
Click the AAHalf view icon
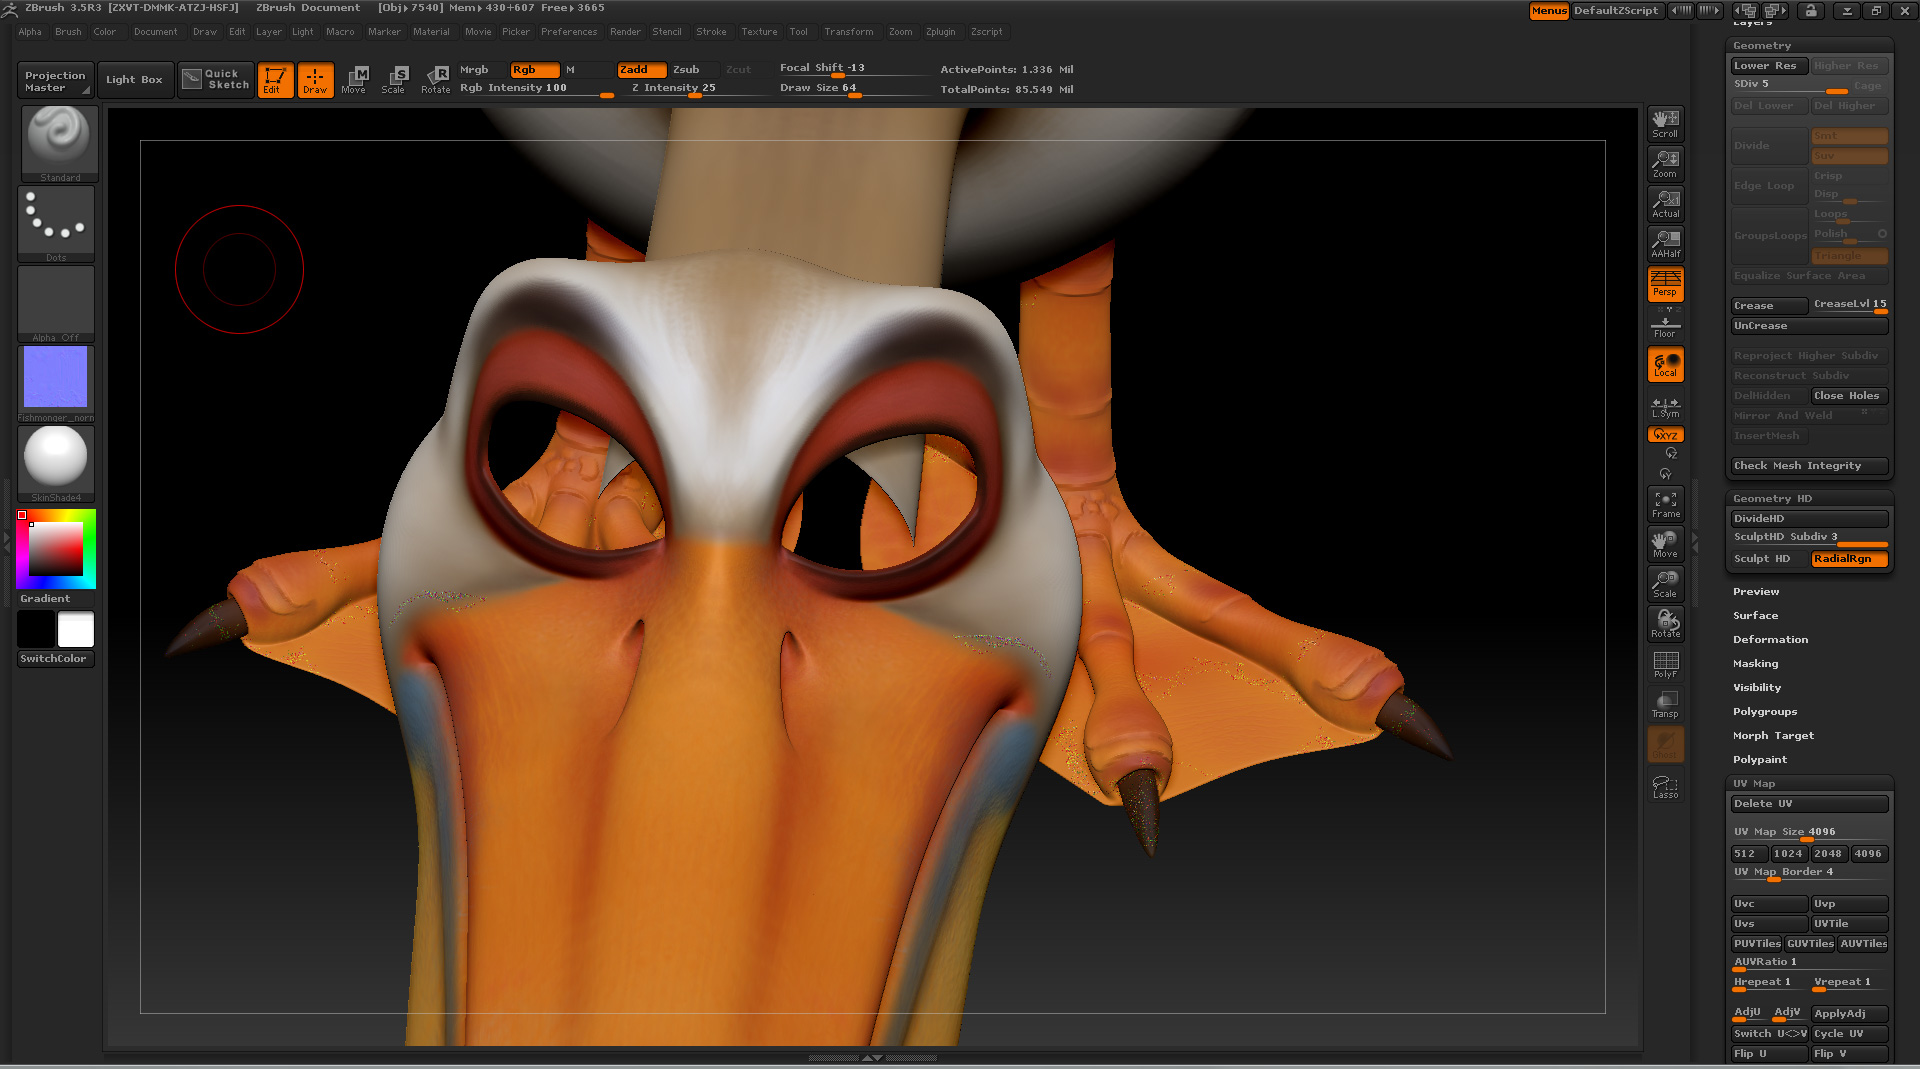(x=1665, y=244)
